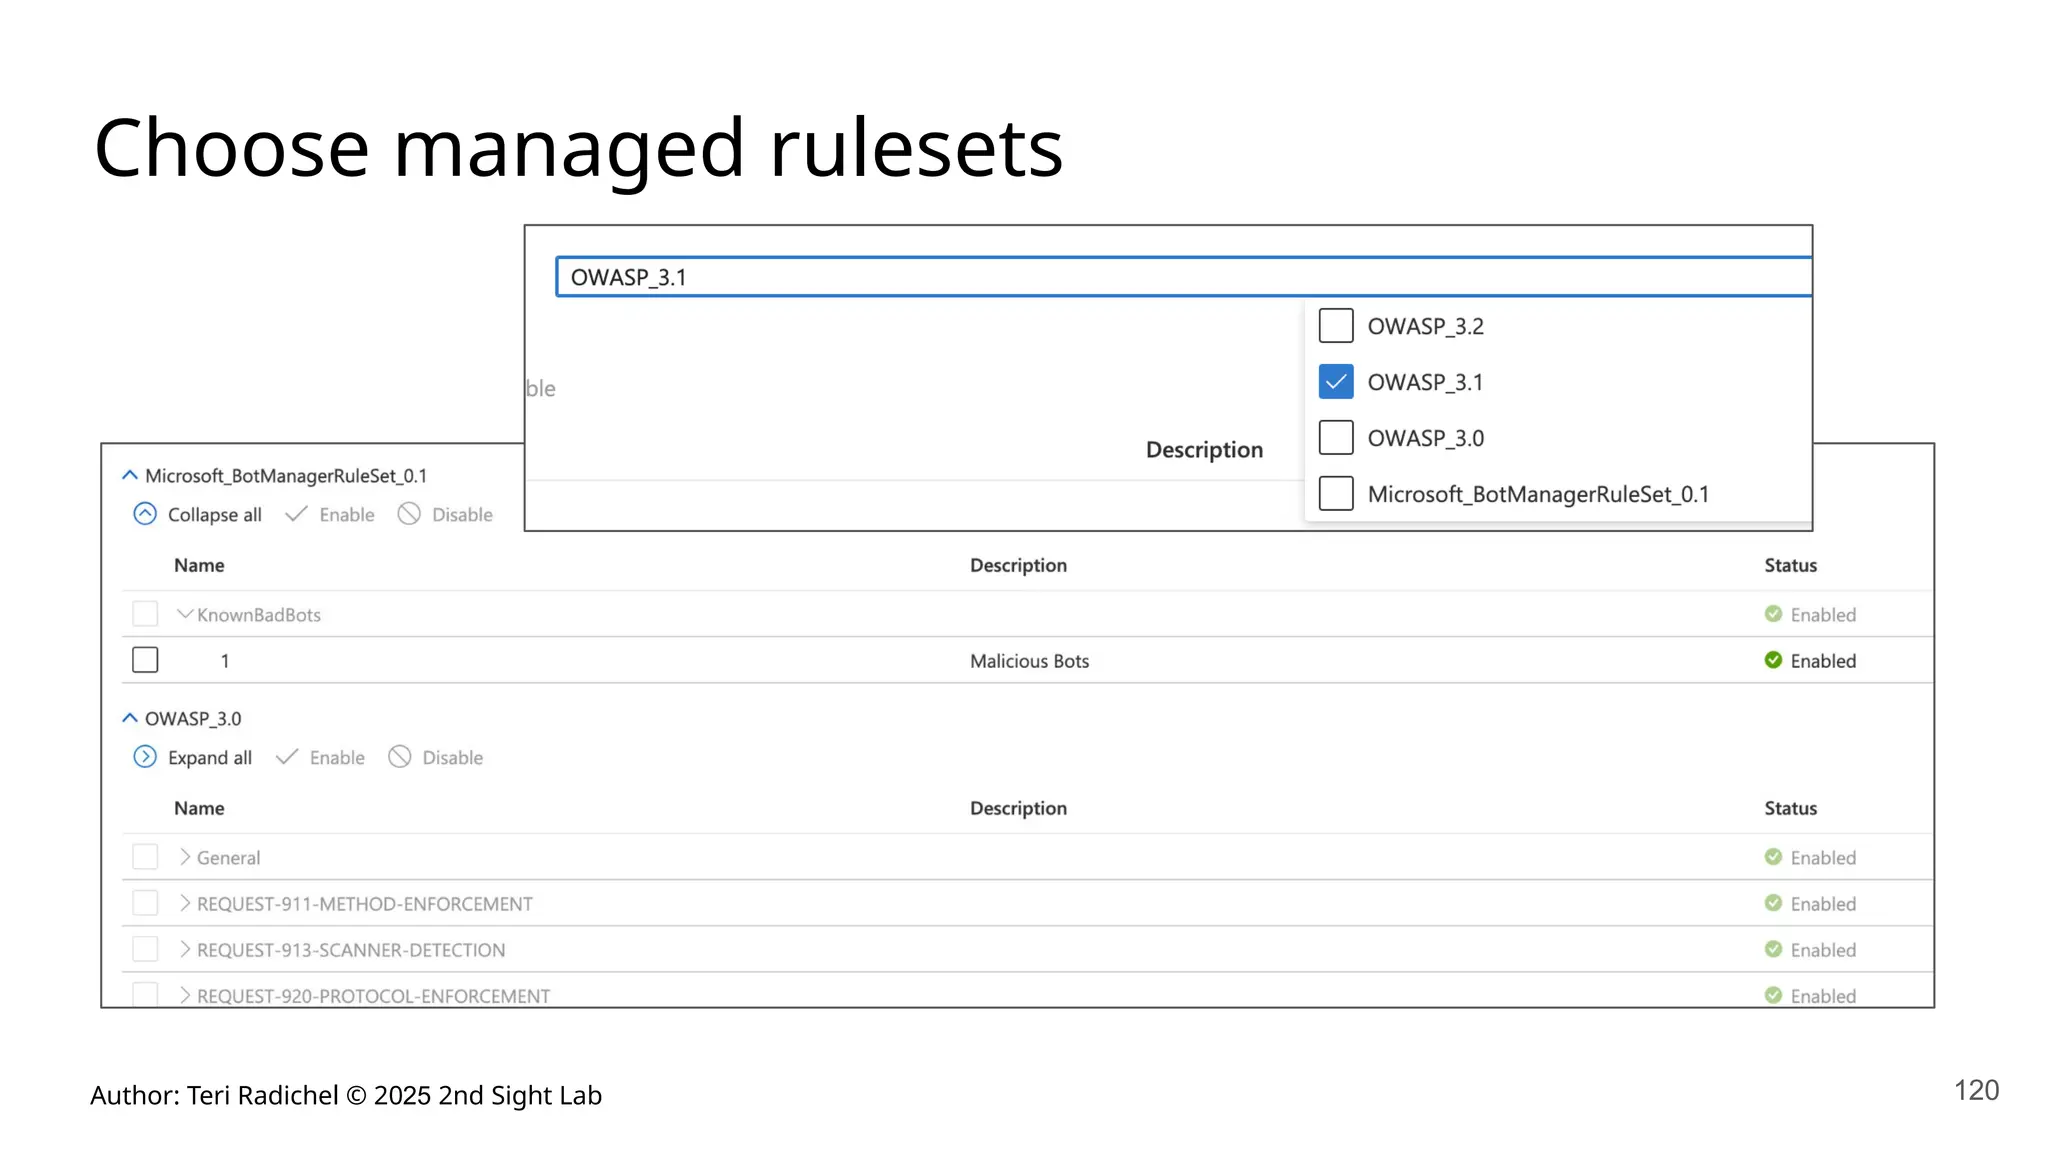Click the Enabled text for rule 1
The image size is (2048, 1152).
1823,661
